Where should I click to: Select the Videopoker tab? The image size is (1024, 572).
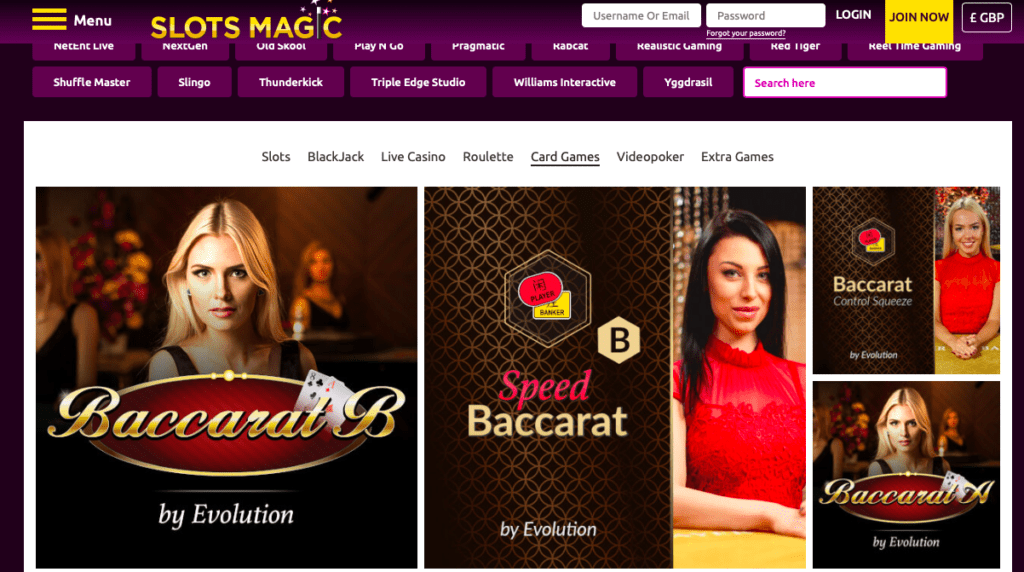tap(650, 157)
